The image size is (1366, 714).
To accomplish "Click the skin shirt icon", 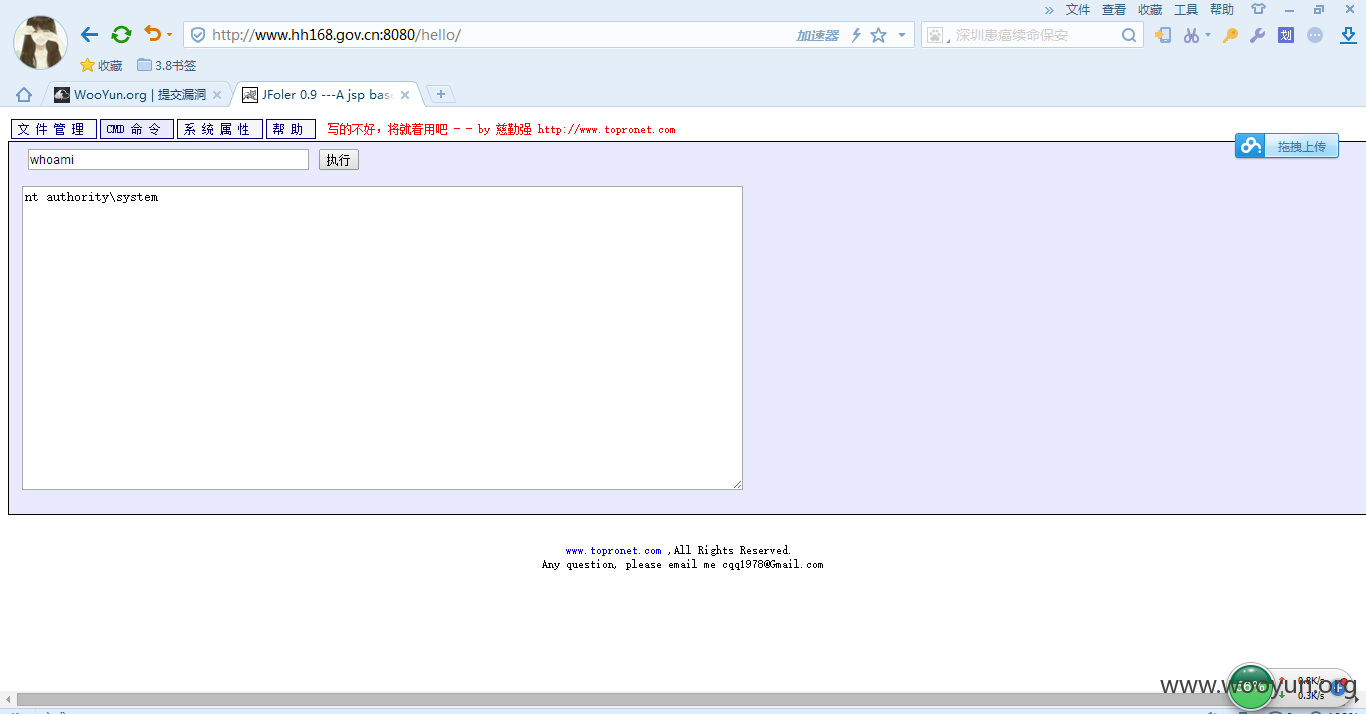I will [1258, 9].
